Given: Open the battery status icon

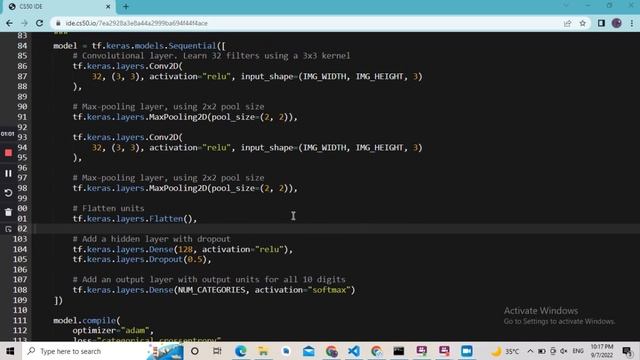Looking at the screenshot, I should point(542,351).
